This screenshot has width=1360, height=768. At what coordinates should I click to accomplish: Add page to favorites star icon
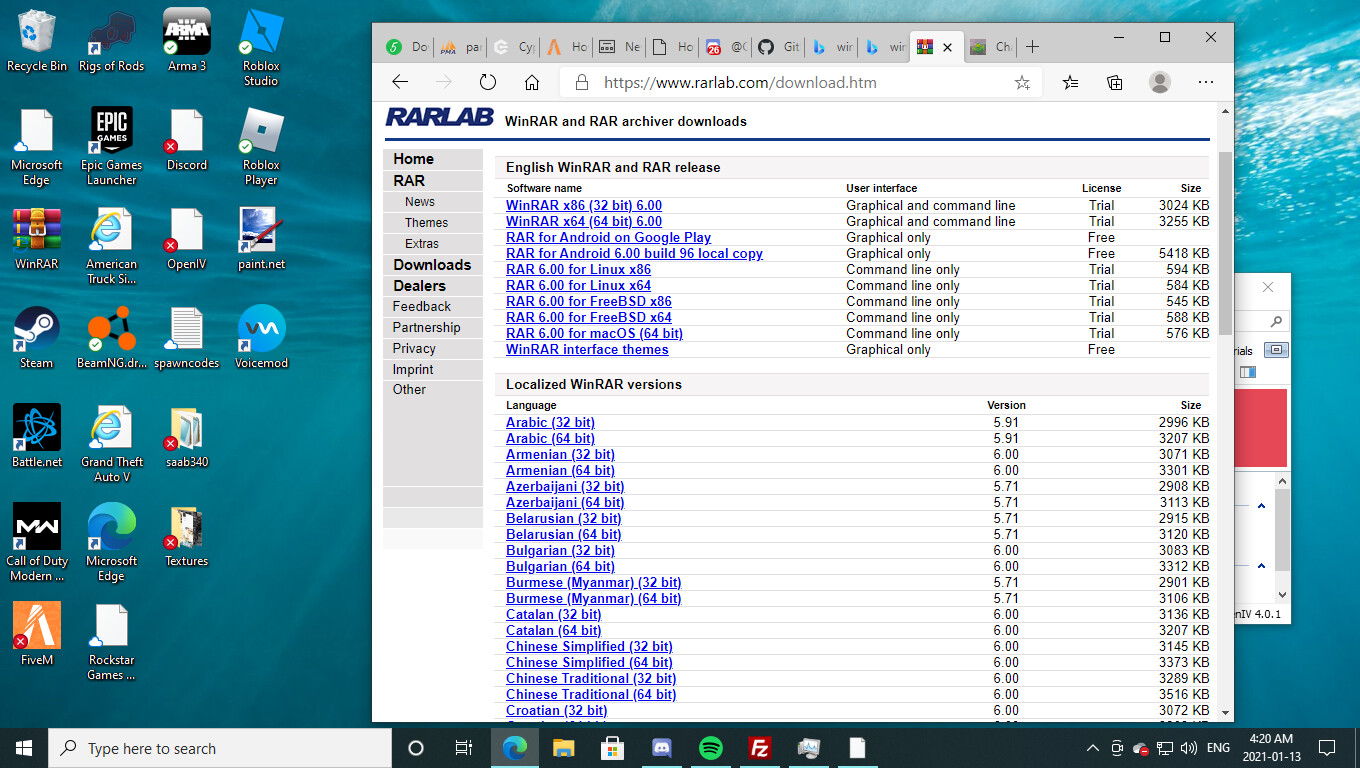(1022, 83)
